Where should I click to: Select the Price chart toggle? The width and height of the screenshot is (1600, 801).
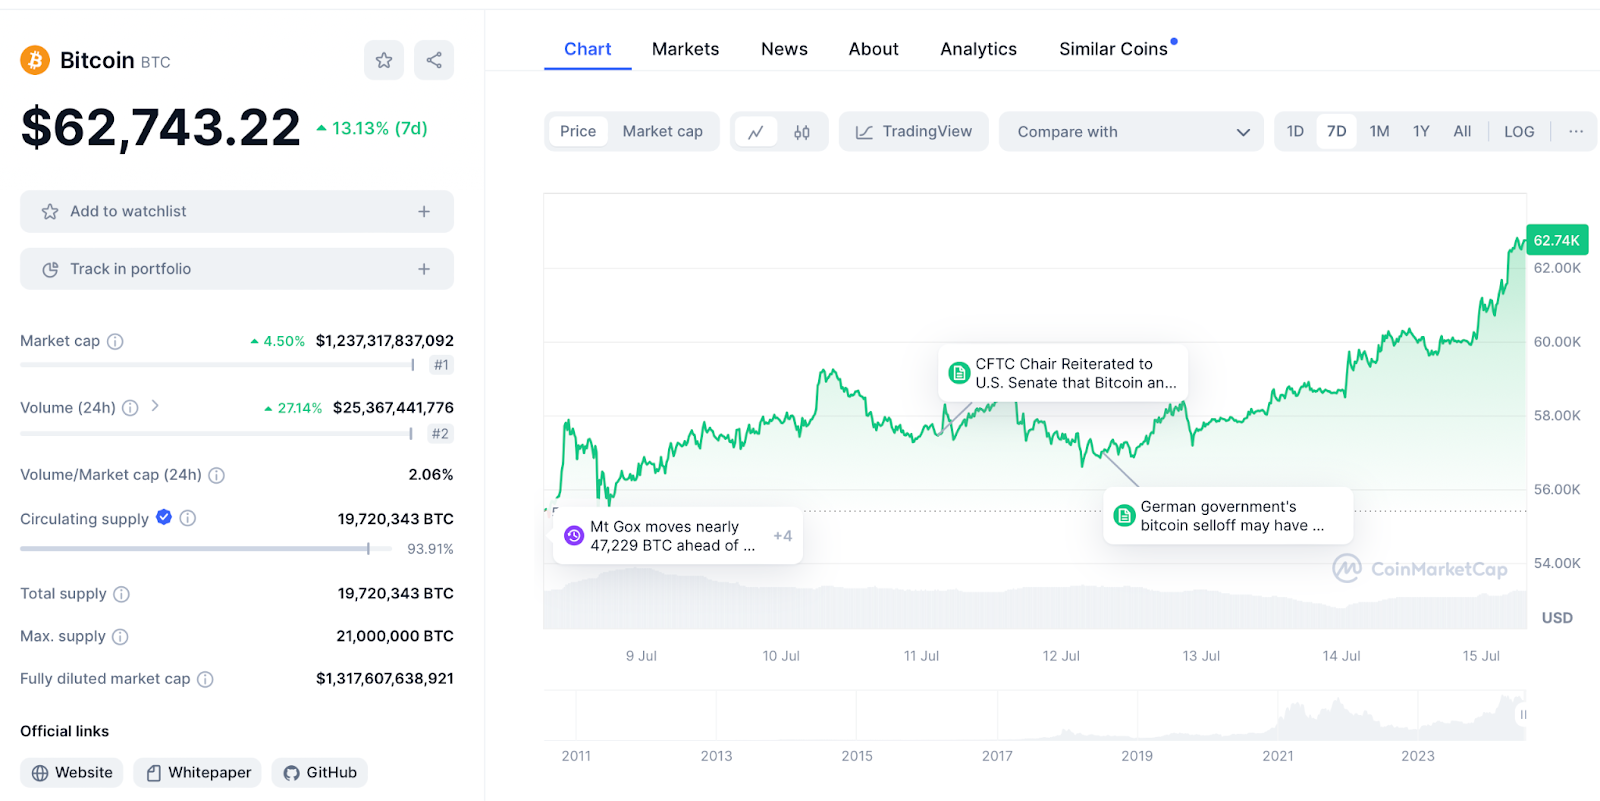point(578,131)
